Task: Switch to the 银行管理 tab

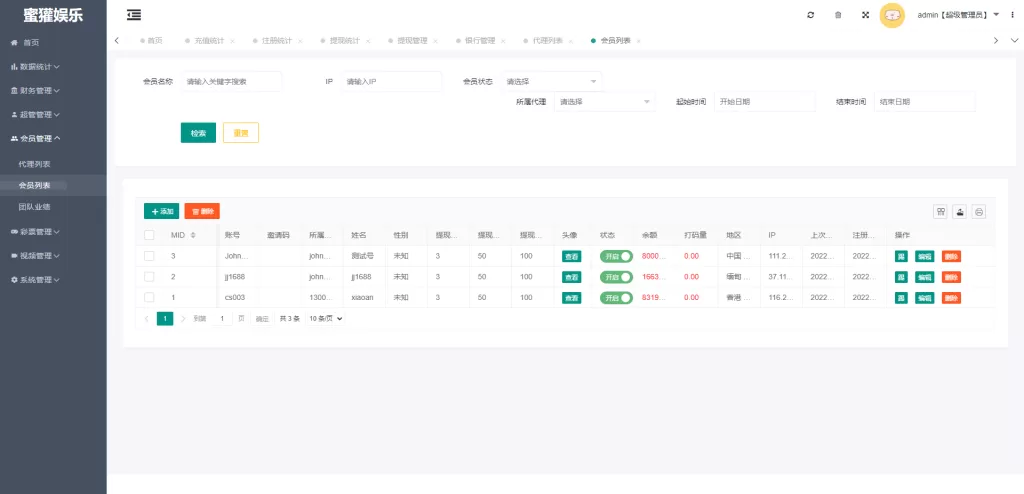Action: pos(480,41)
